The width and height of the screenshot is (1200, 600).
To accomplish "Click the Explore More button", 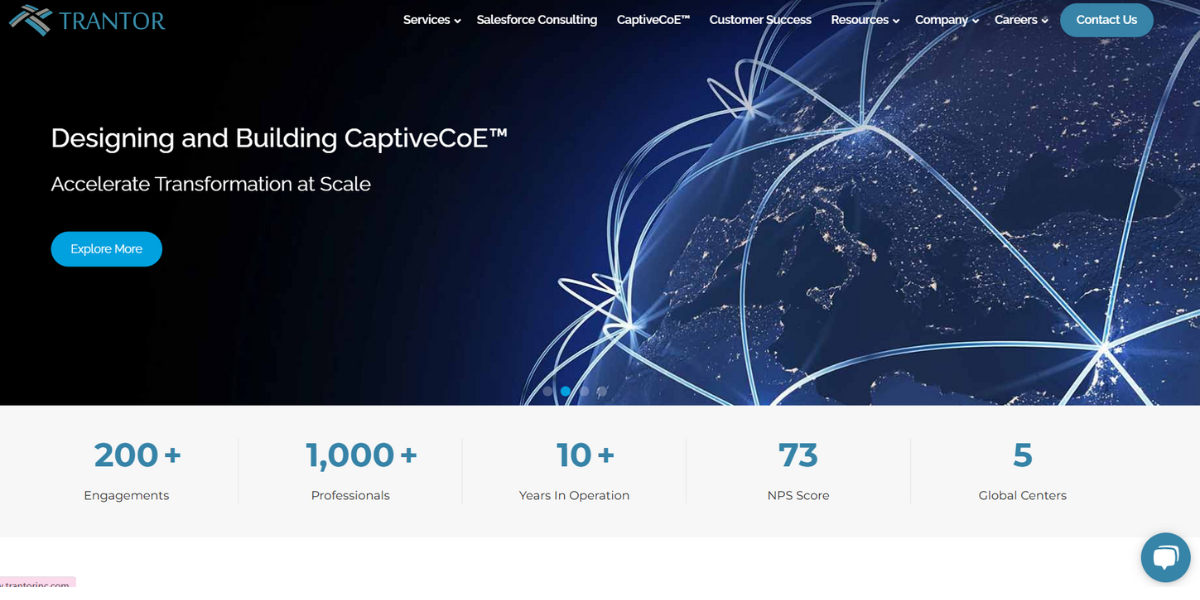I will pos(106,249).
